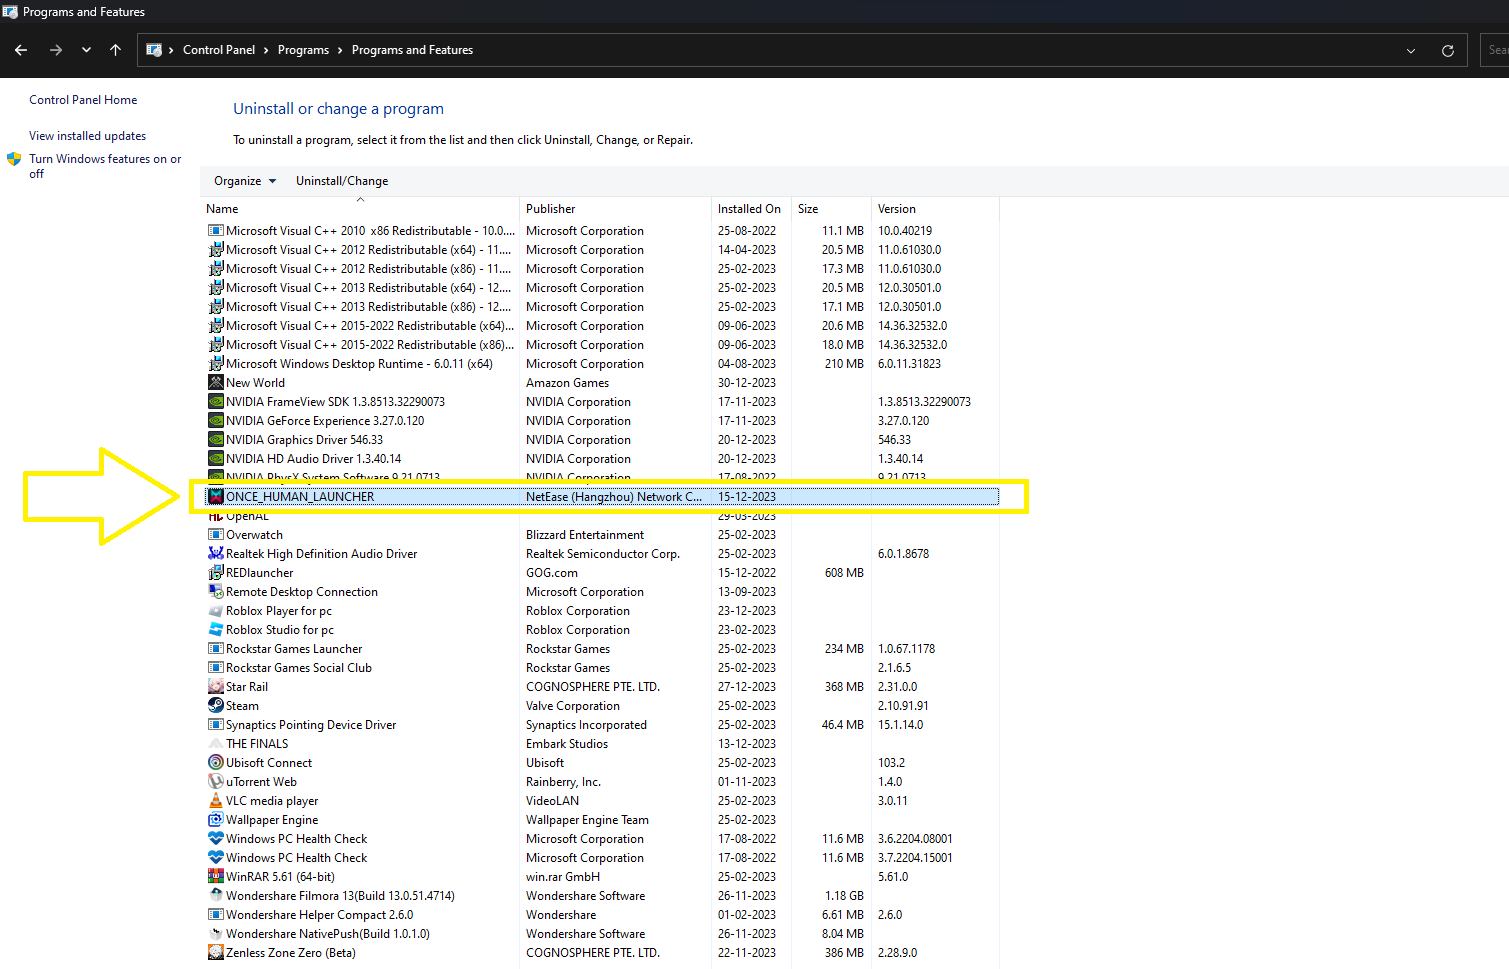
Task: Open the Organize dropdown menu
Action: point(245,181)
